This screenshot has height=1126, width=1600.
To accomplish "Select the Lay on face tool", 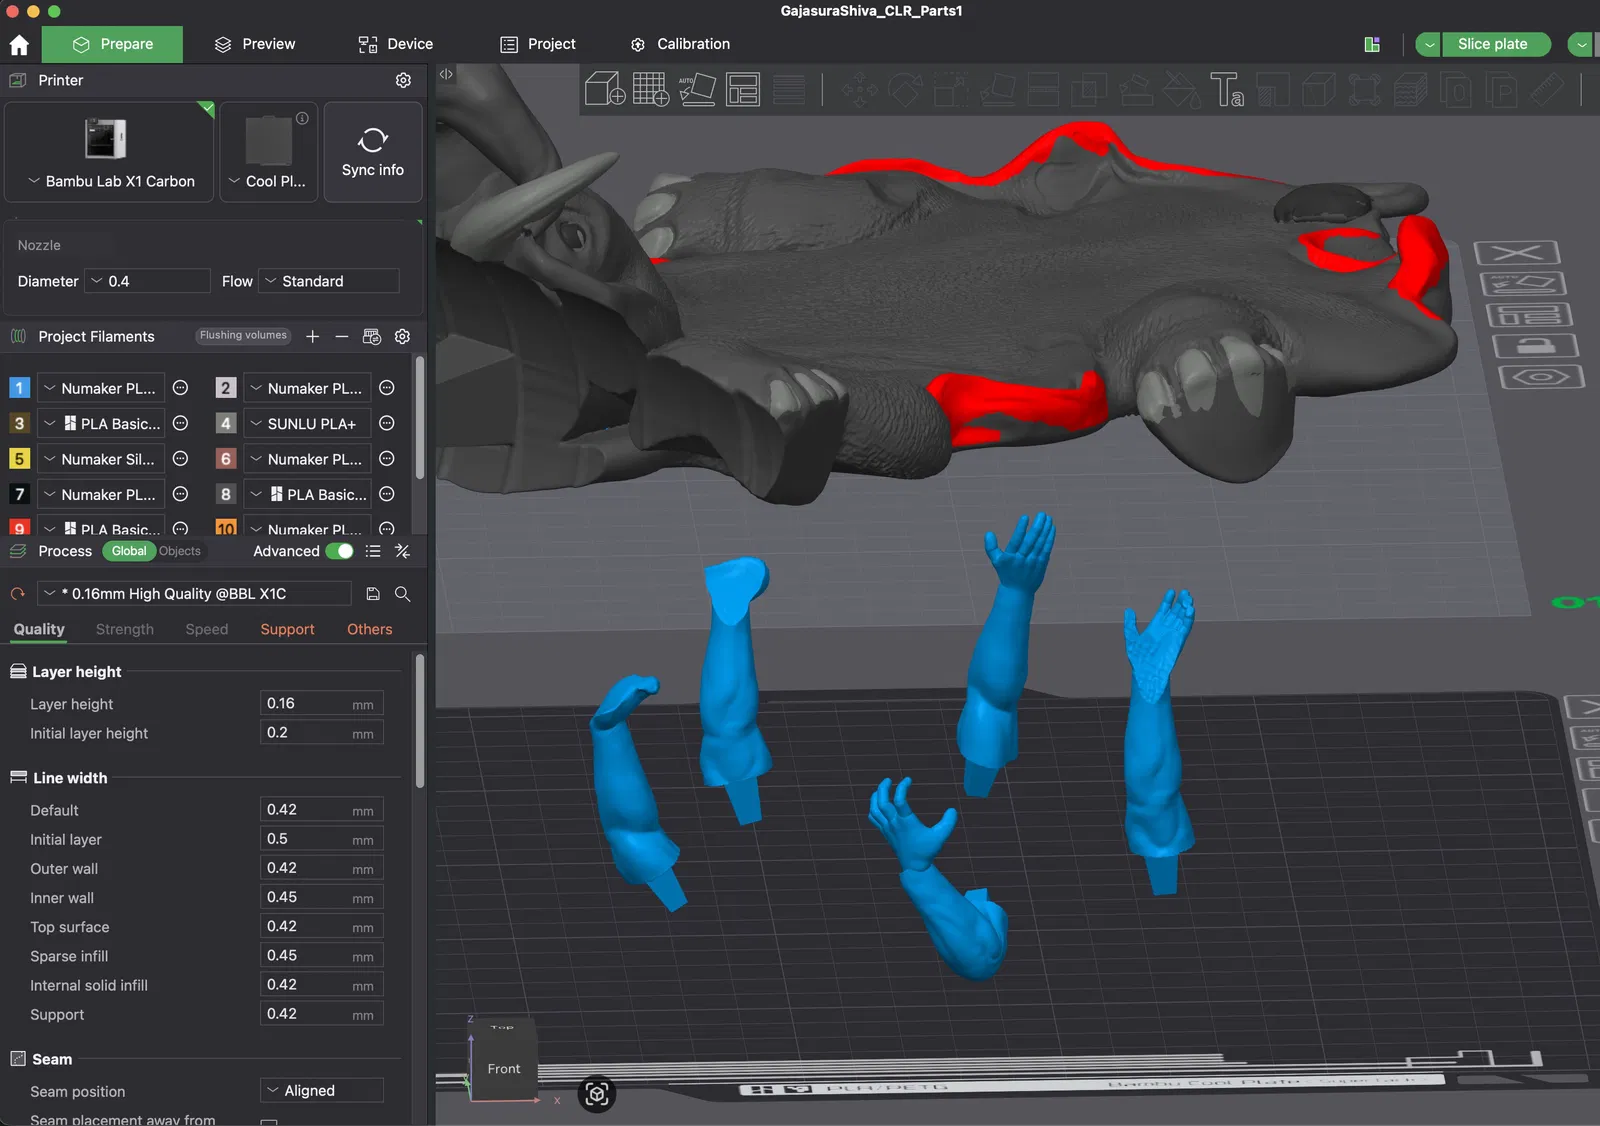I will pos(997,90).
